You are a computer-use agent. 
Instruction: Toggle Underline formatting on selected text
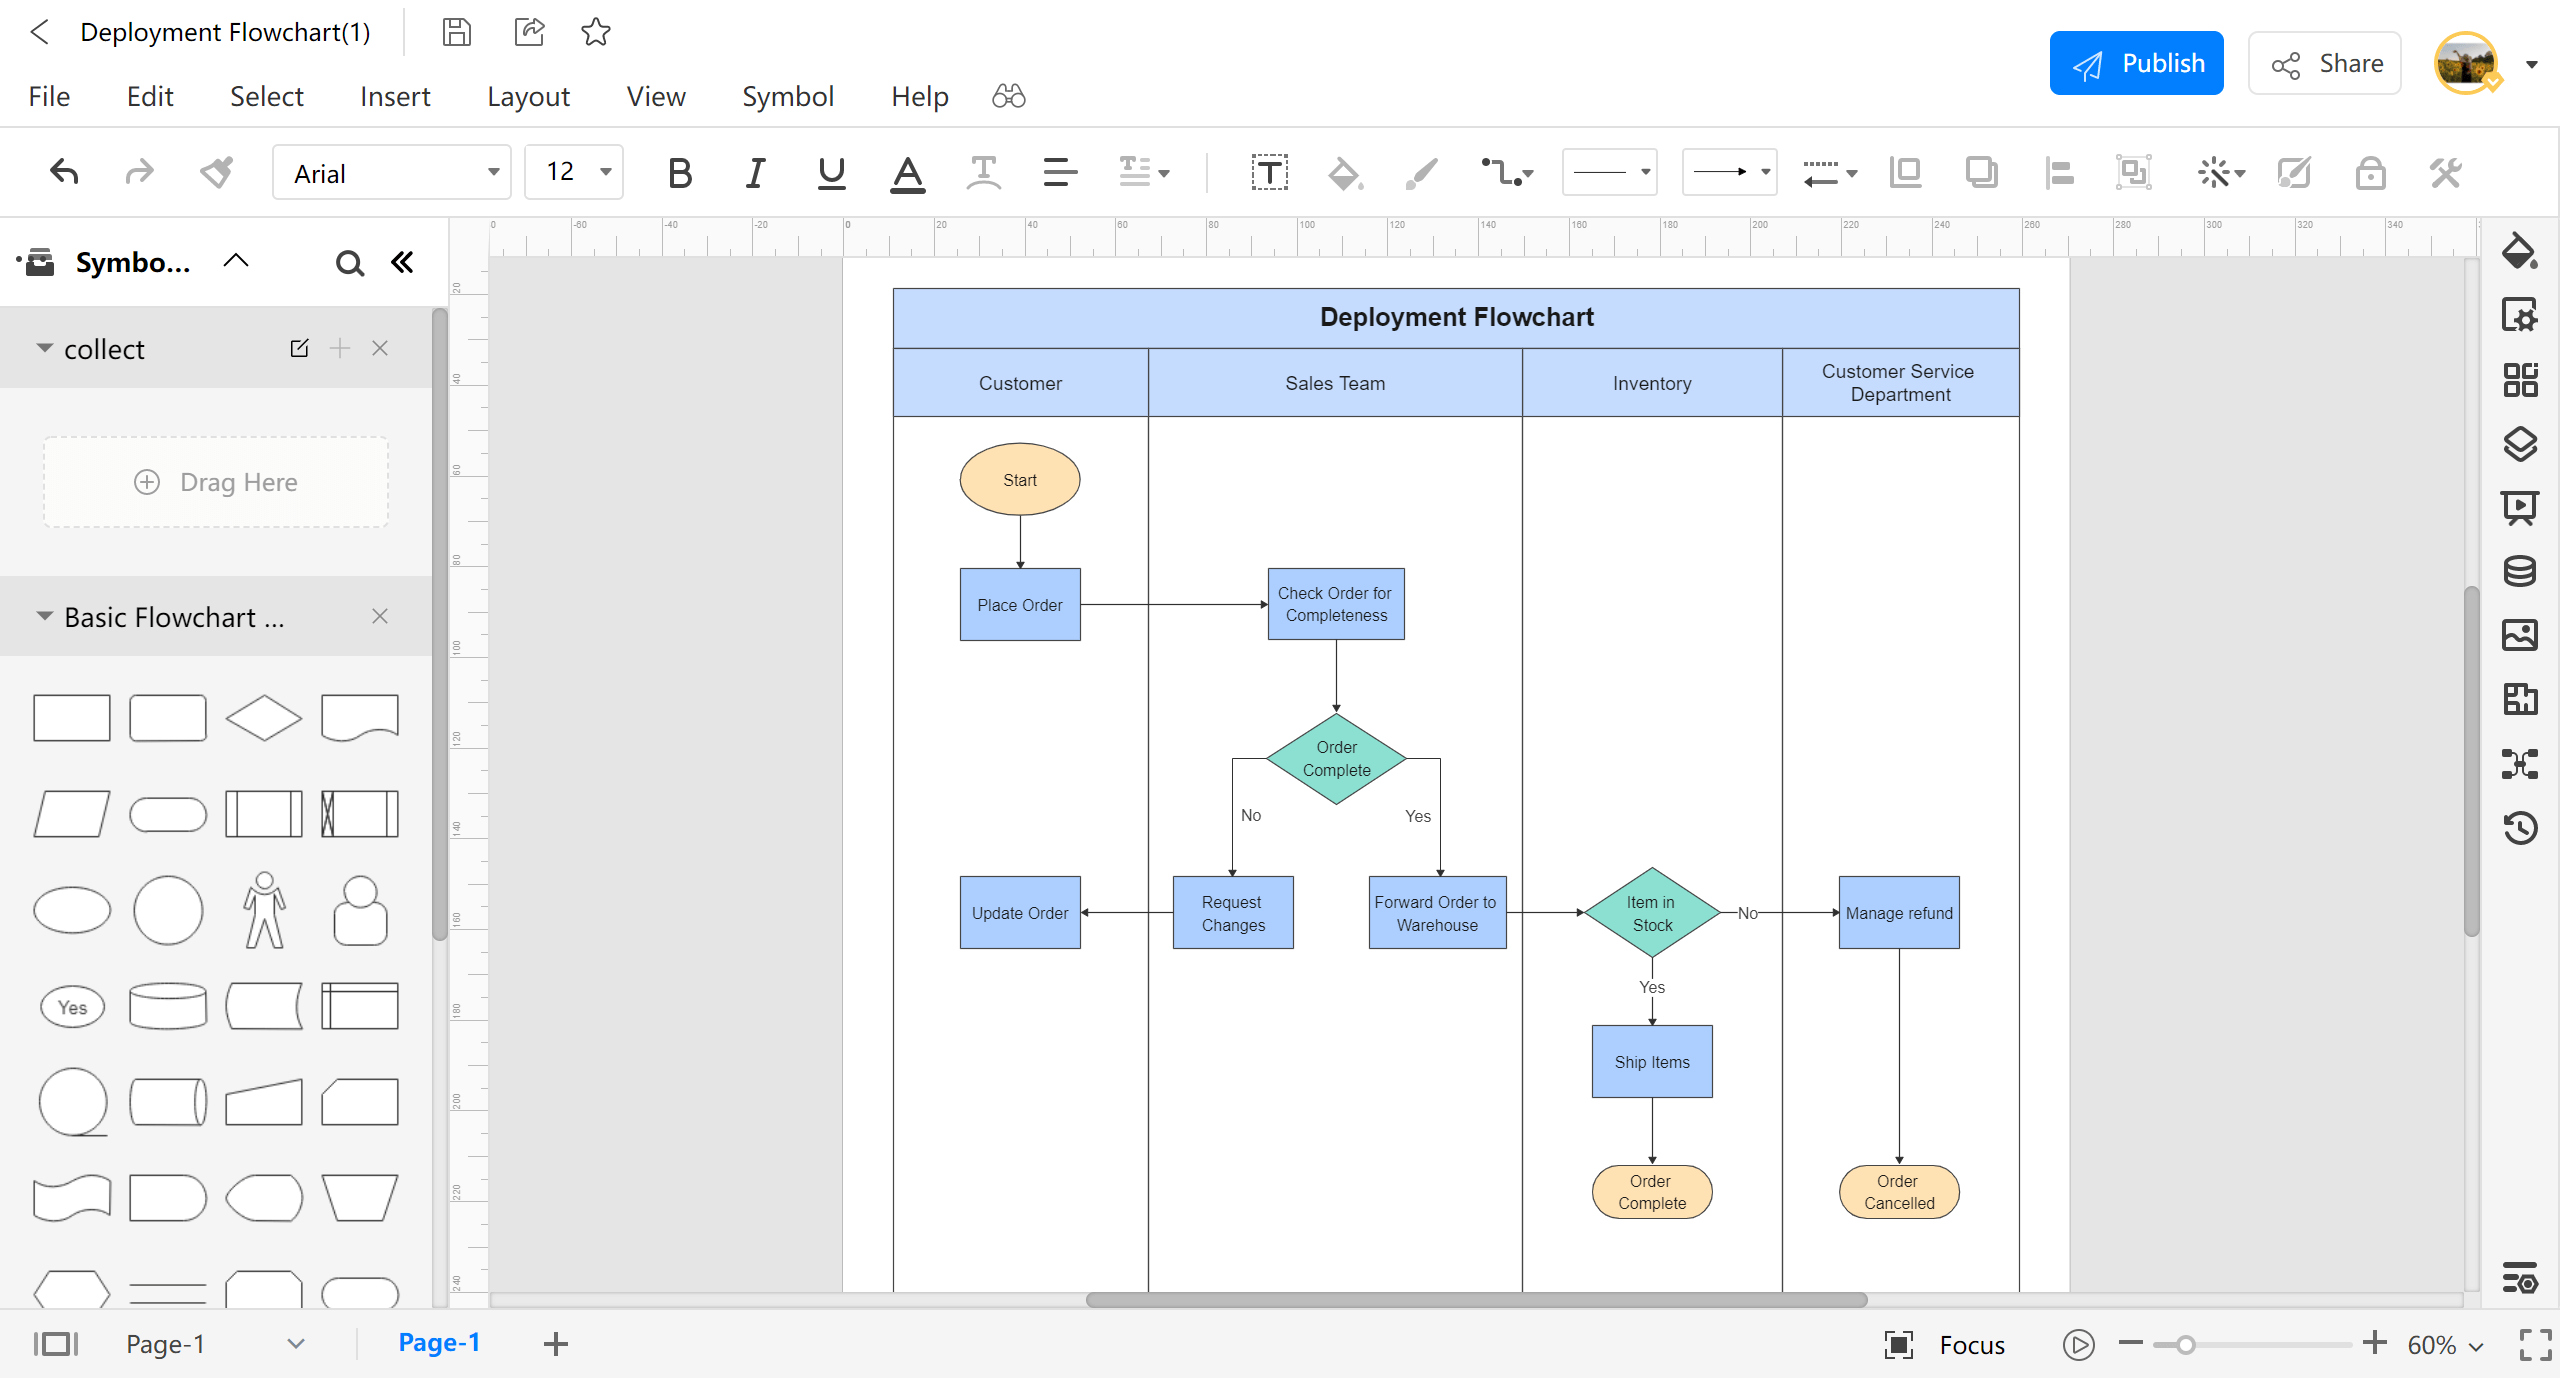point(828,173)
